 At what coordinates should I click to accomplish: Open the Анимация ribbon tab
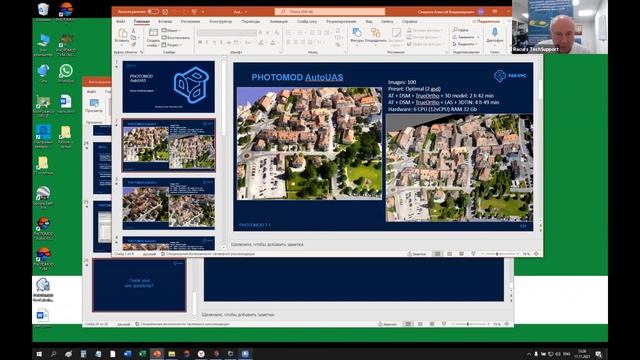click(x=278, y=21)
